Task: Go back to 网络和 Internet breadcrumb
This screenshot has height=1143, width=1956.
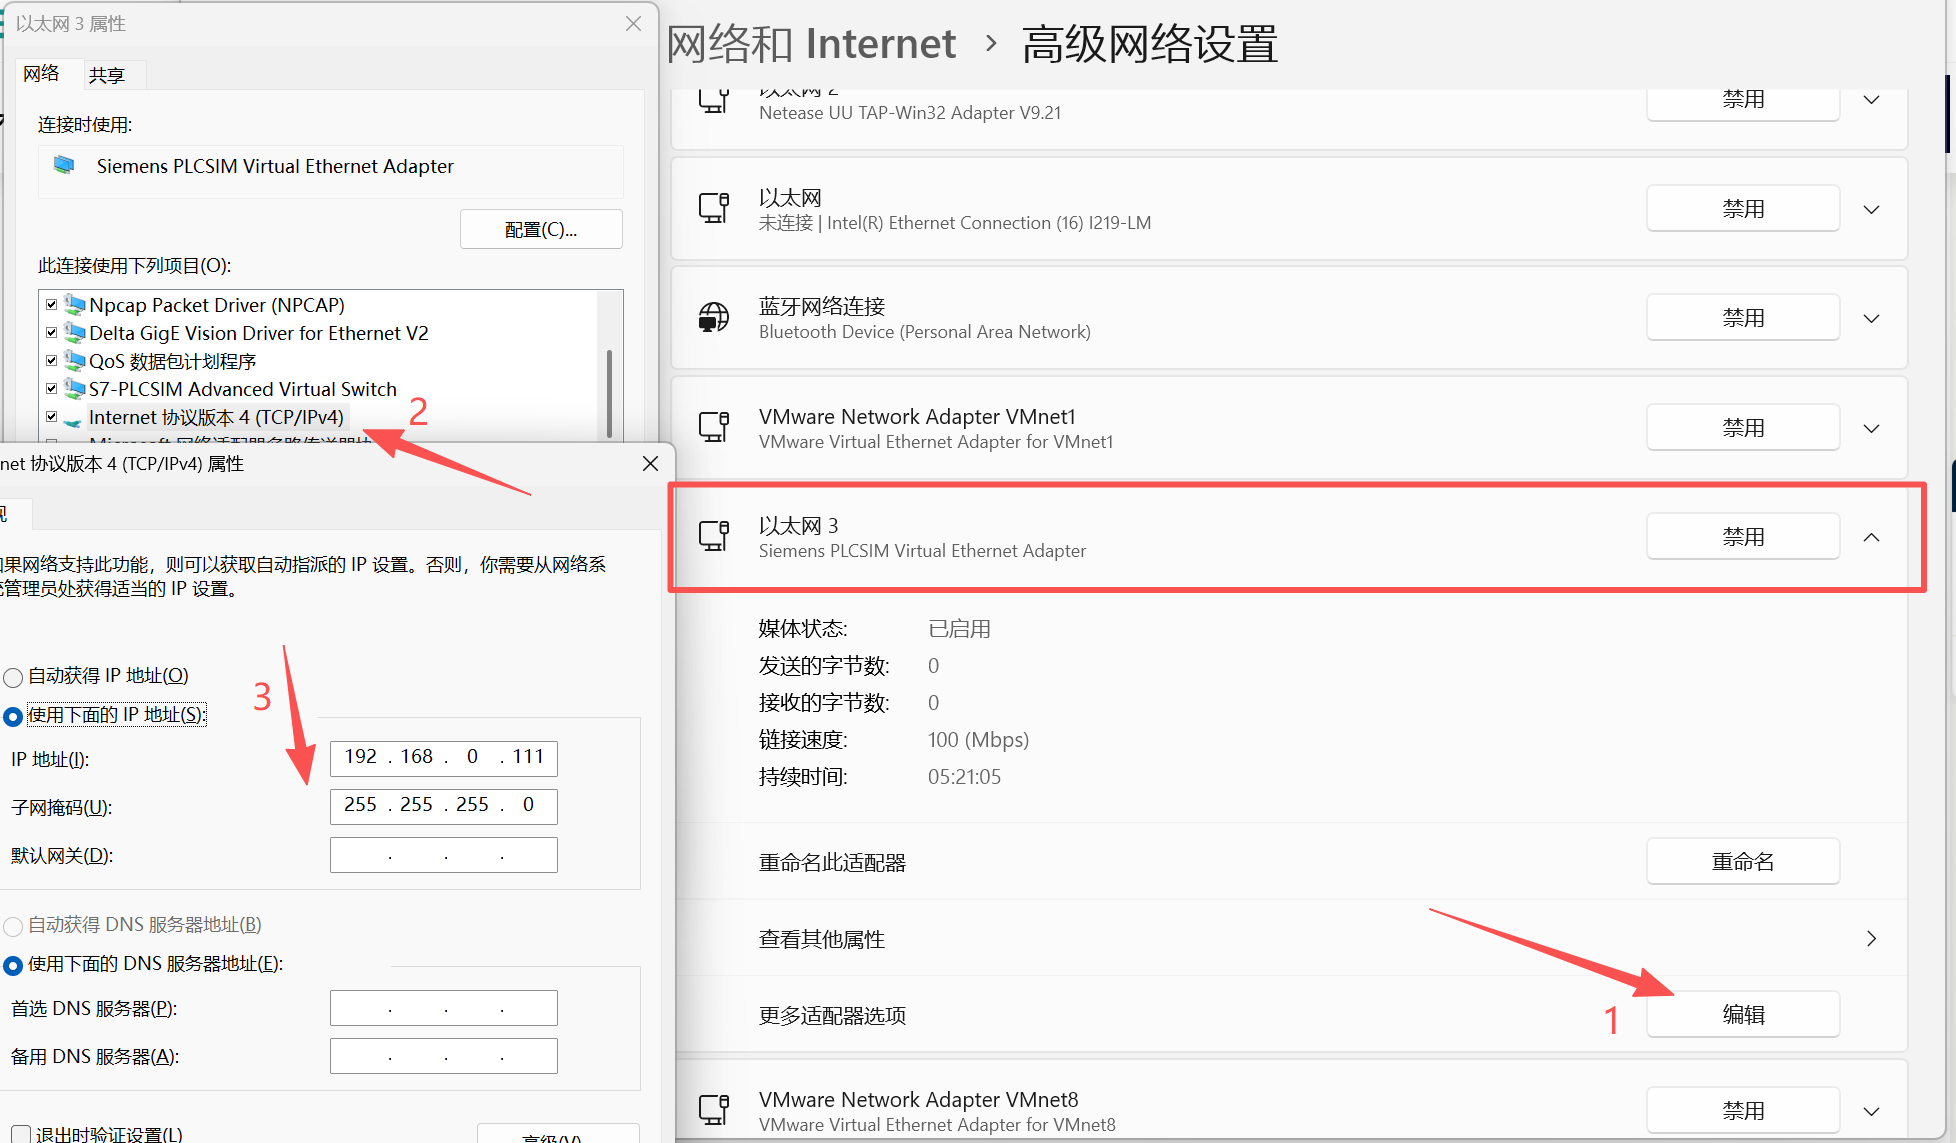Action: pyautogui.click(x=811, y=44)
